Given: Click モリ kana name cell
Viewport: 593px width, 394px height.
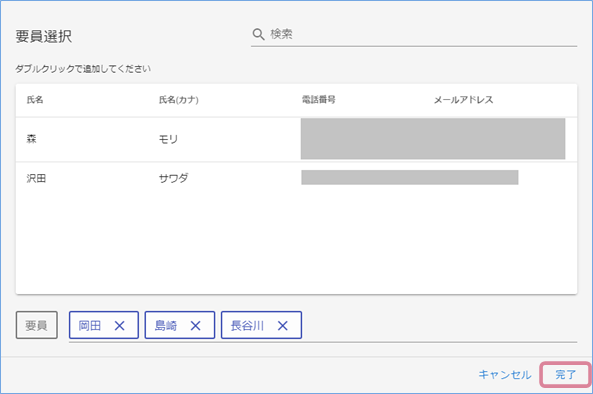Looking at the screenshot, I should click(168, 140).
